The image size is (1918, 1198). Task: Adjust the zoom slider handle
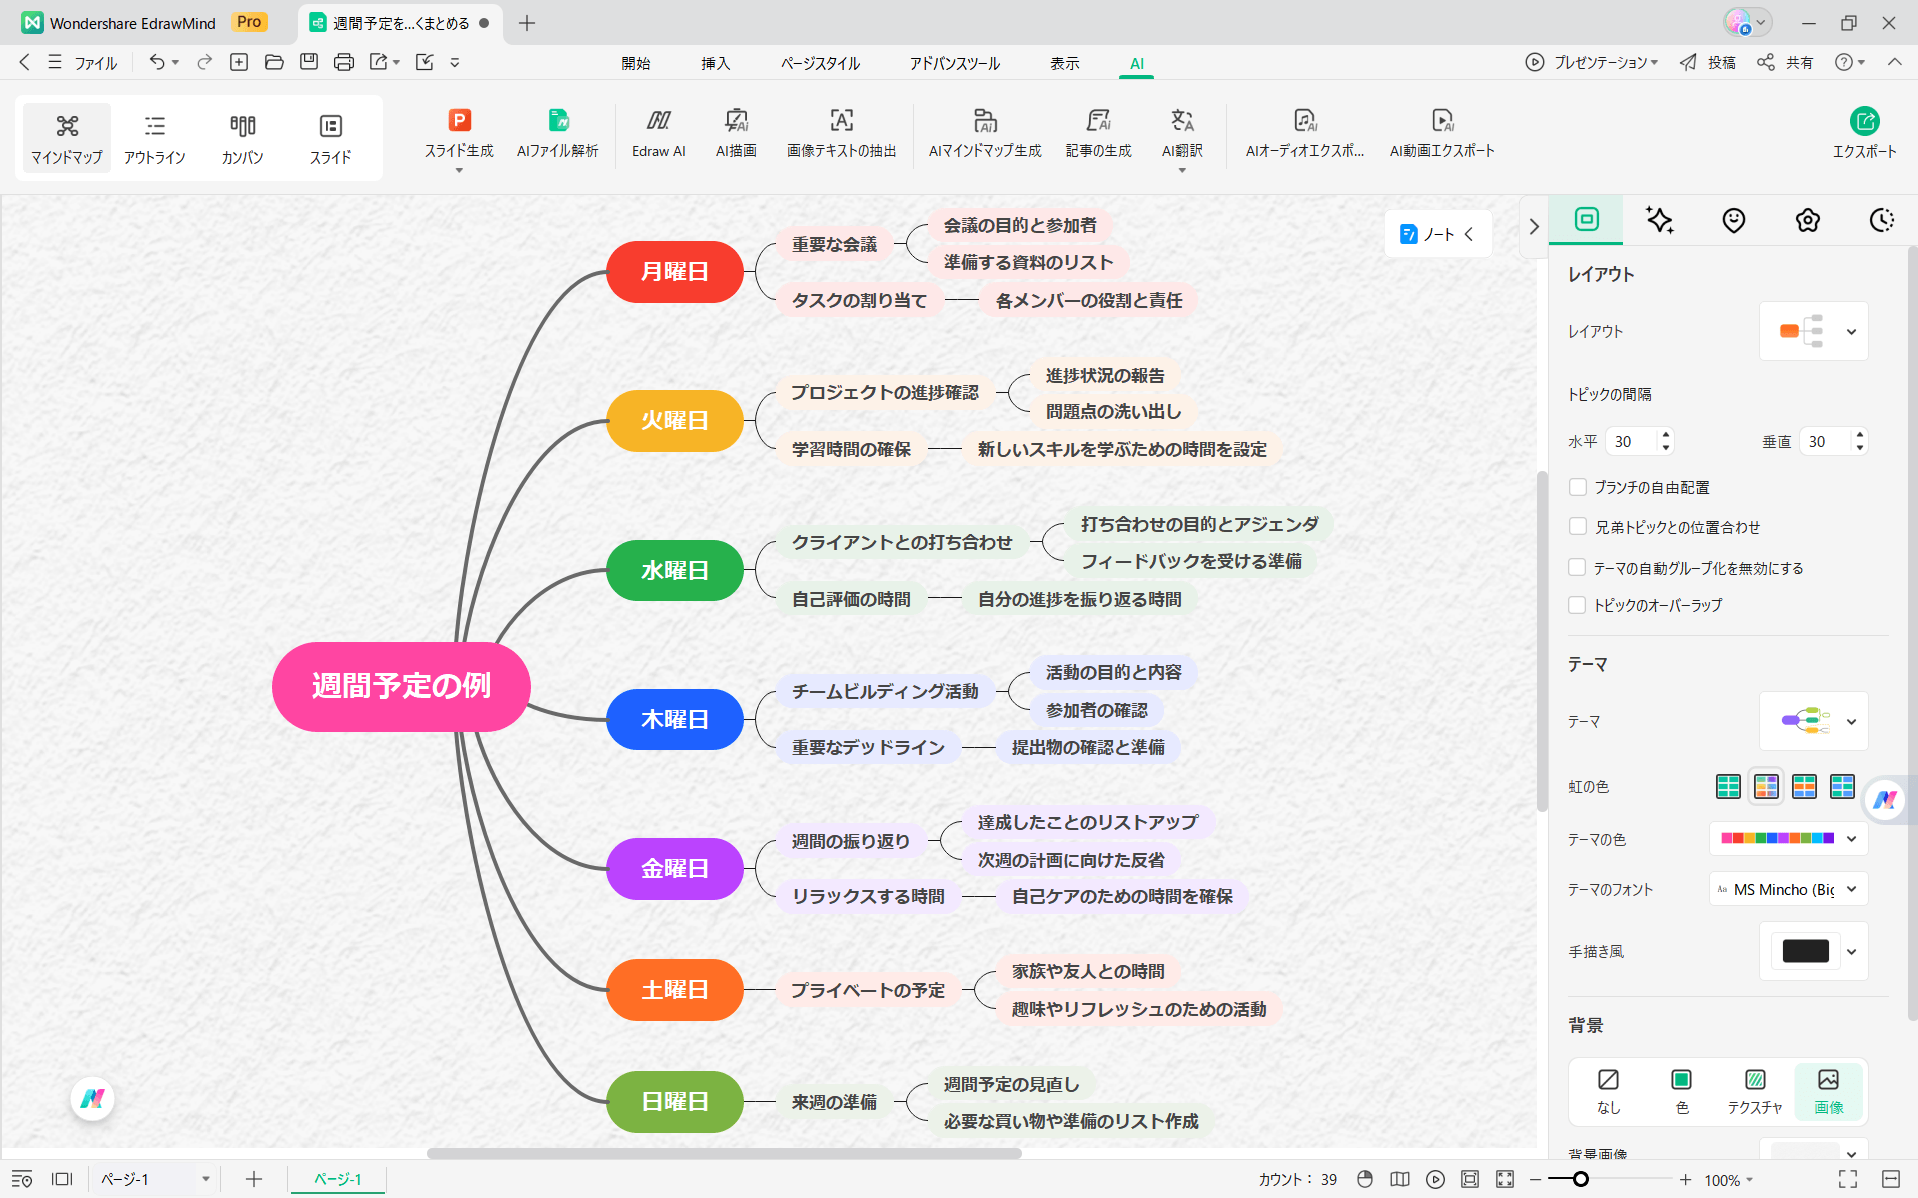(x=1581, y=1180)
